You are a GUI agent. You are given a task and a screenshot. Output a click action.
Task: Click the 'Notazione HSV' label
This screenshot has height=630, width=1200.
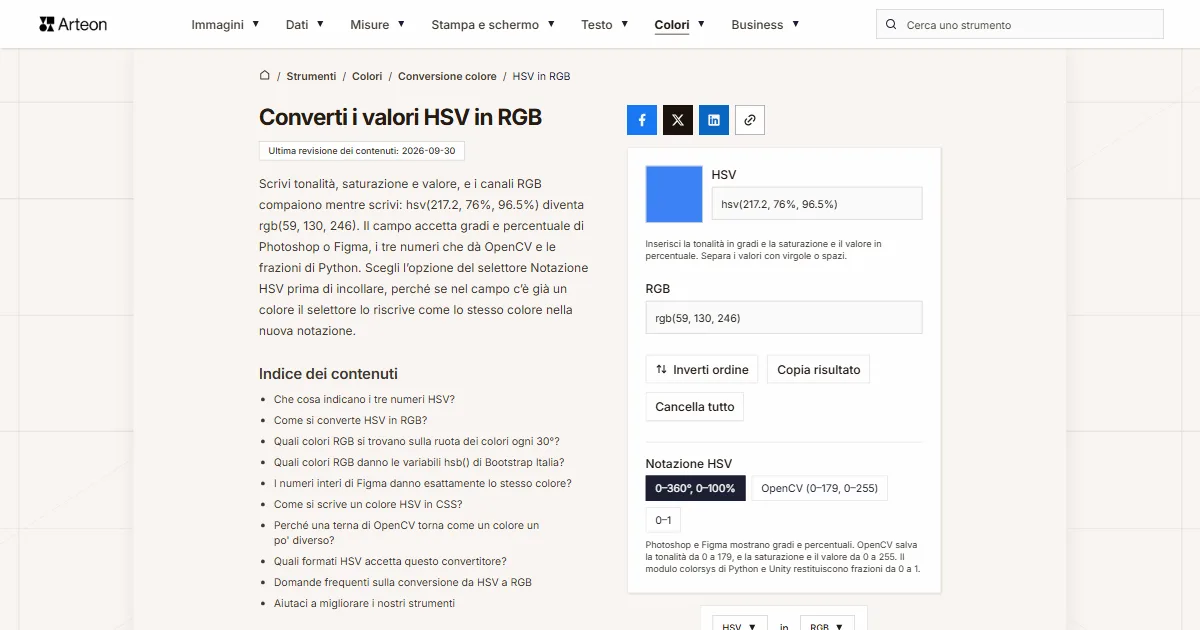tap(689, 464)
